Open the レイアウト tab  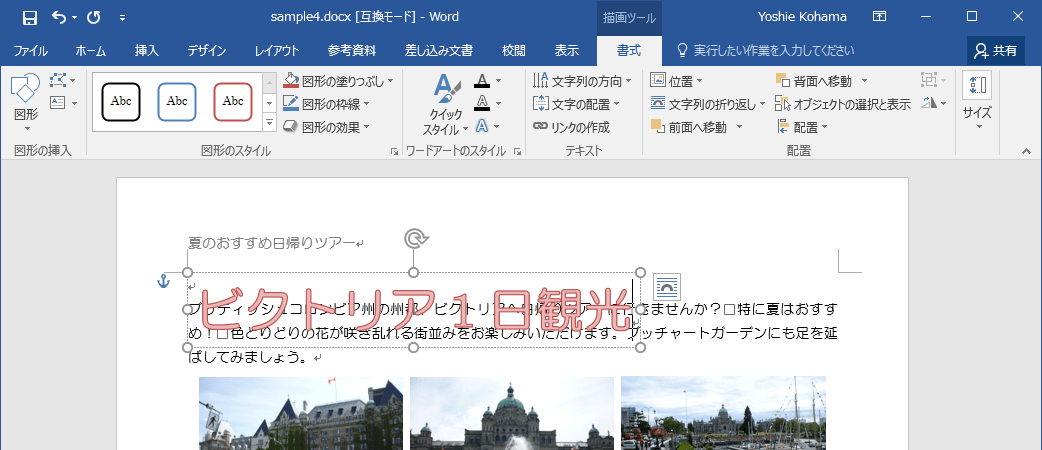276,51
